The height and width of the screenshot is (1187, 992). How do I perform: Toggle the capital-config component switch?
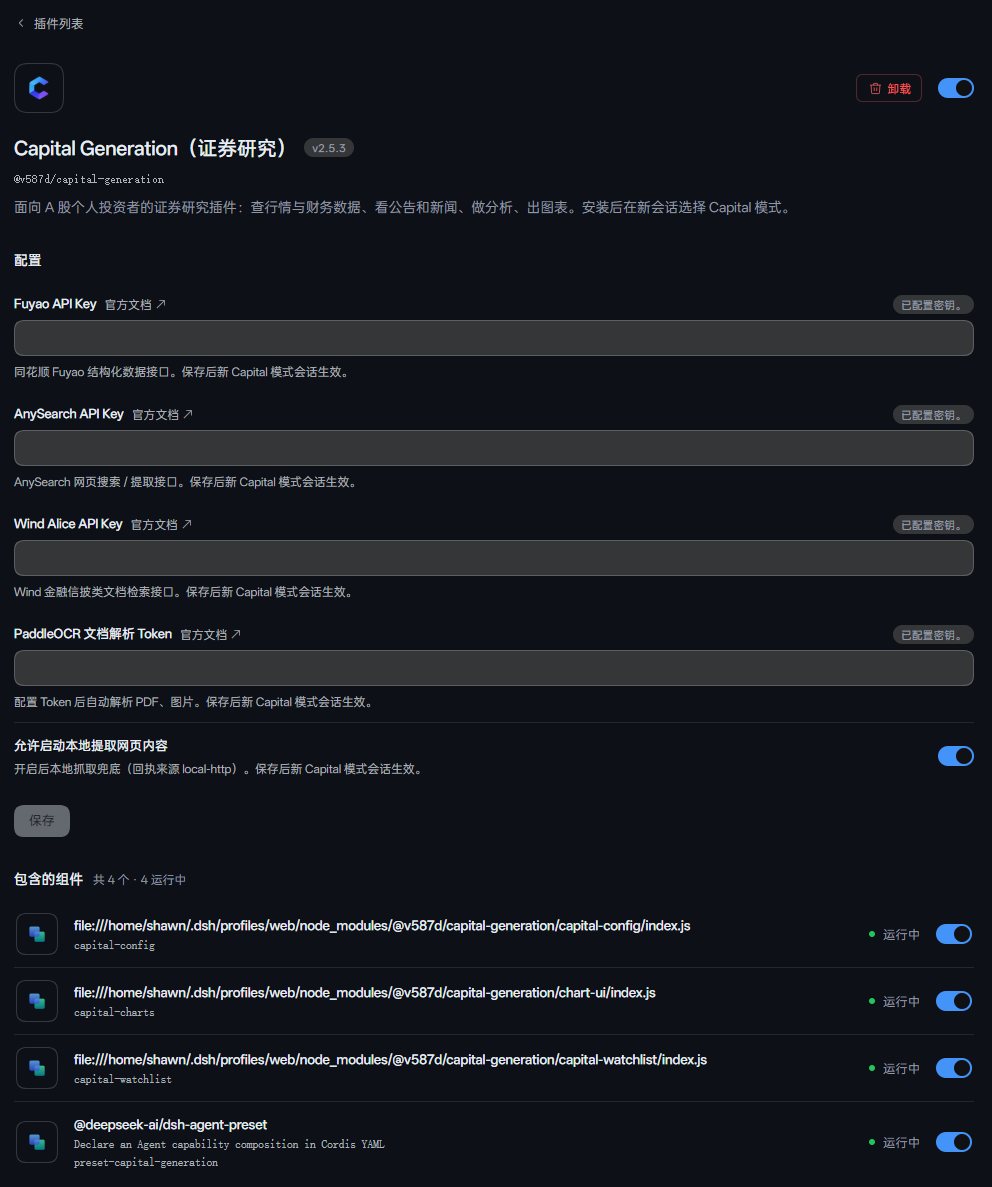pos(953,934)
